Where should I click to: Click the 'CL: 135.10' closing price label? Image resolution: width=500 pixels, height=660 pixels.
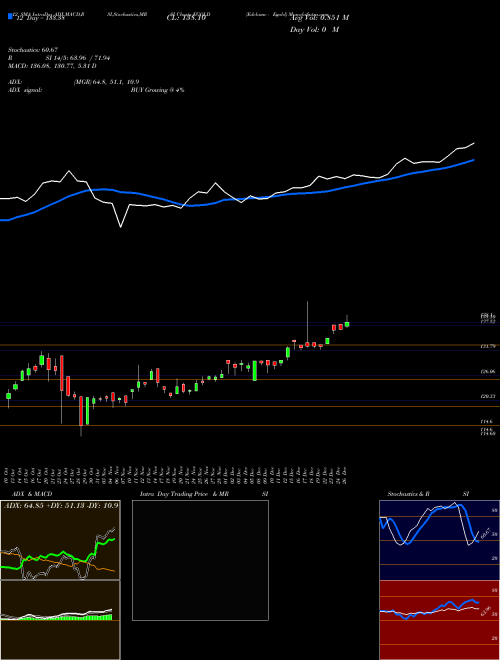point(186,19)
